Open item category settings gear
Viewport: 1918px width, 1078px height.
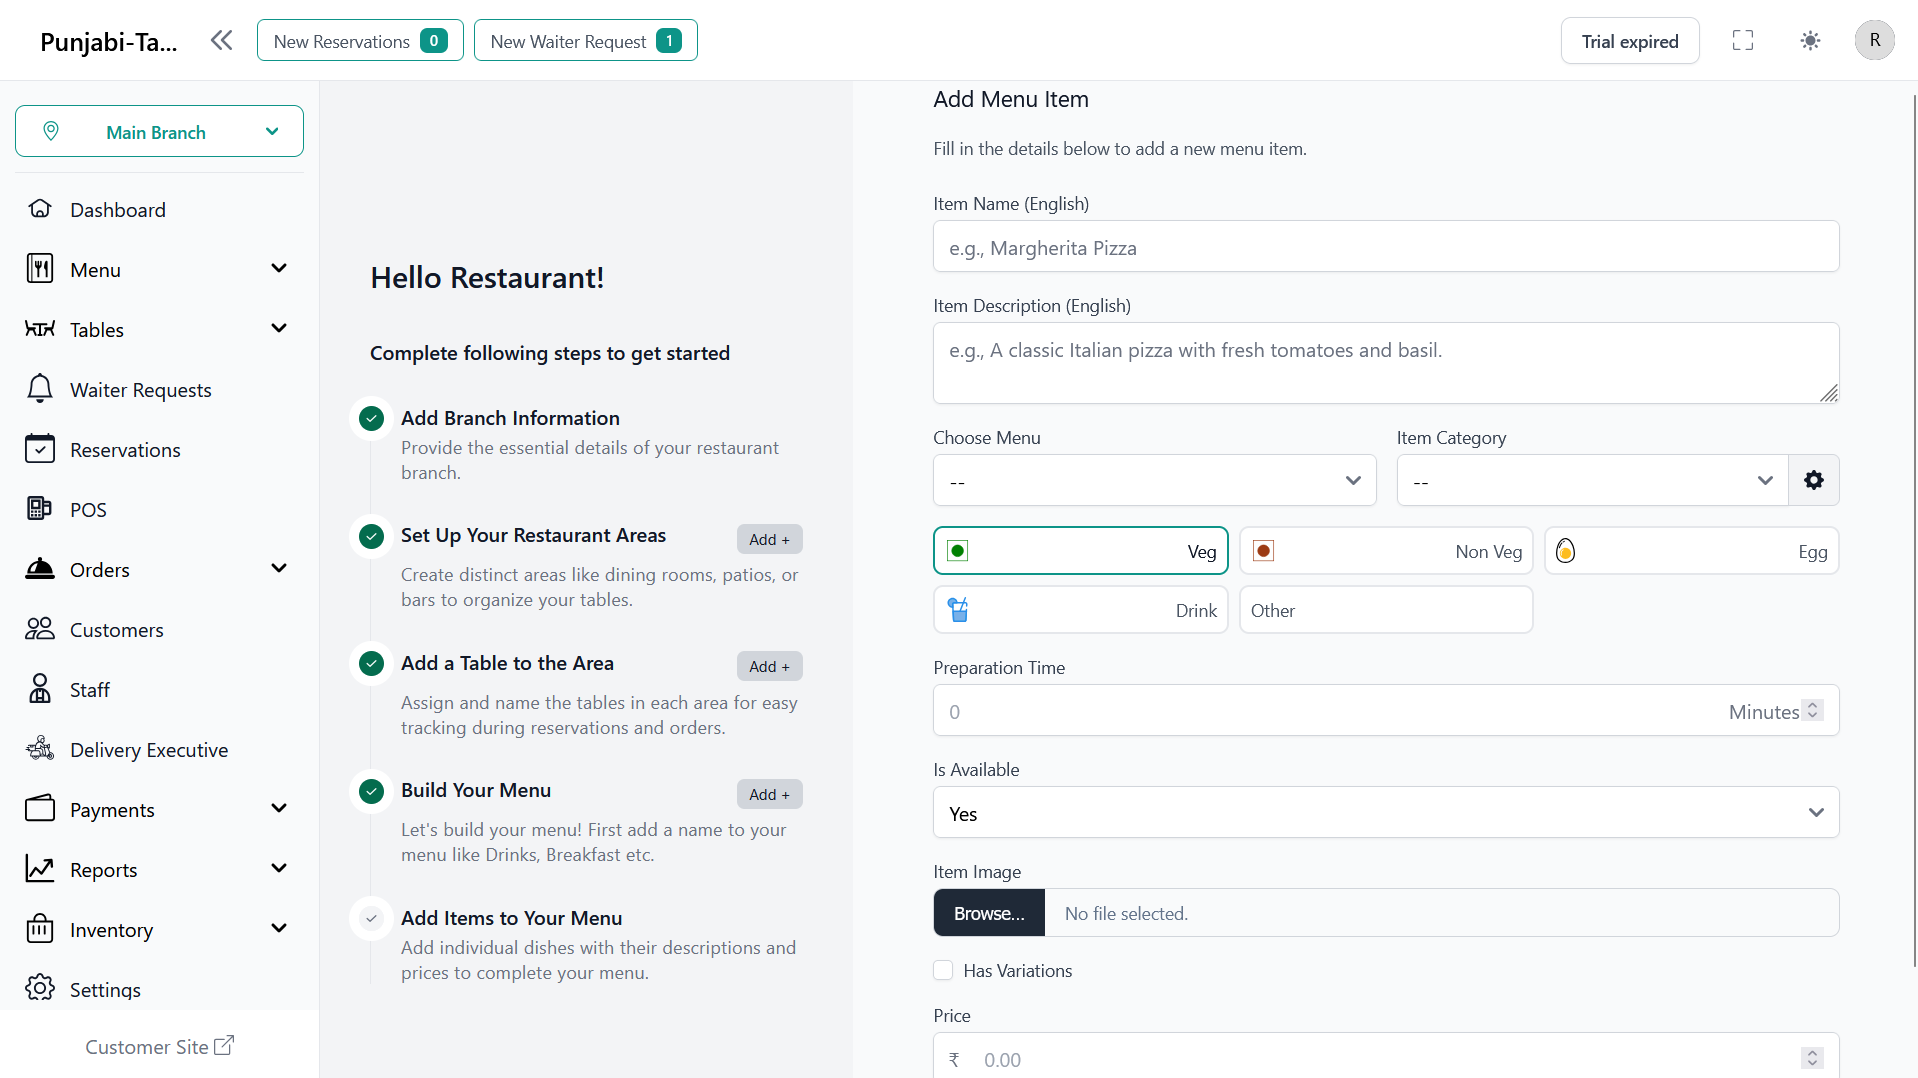(1814, 480)
